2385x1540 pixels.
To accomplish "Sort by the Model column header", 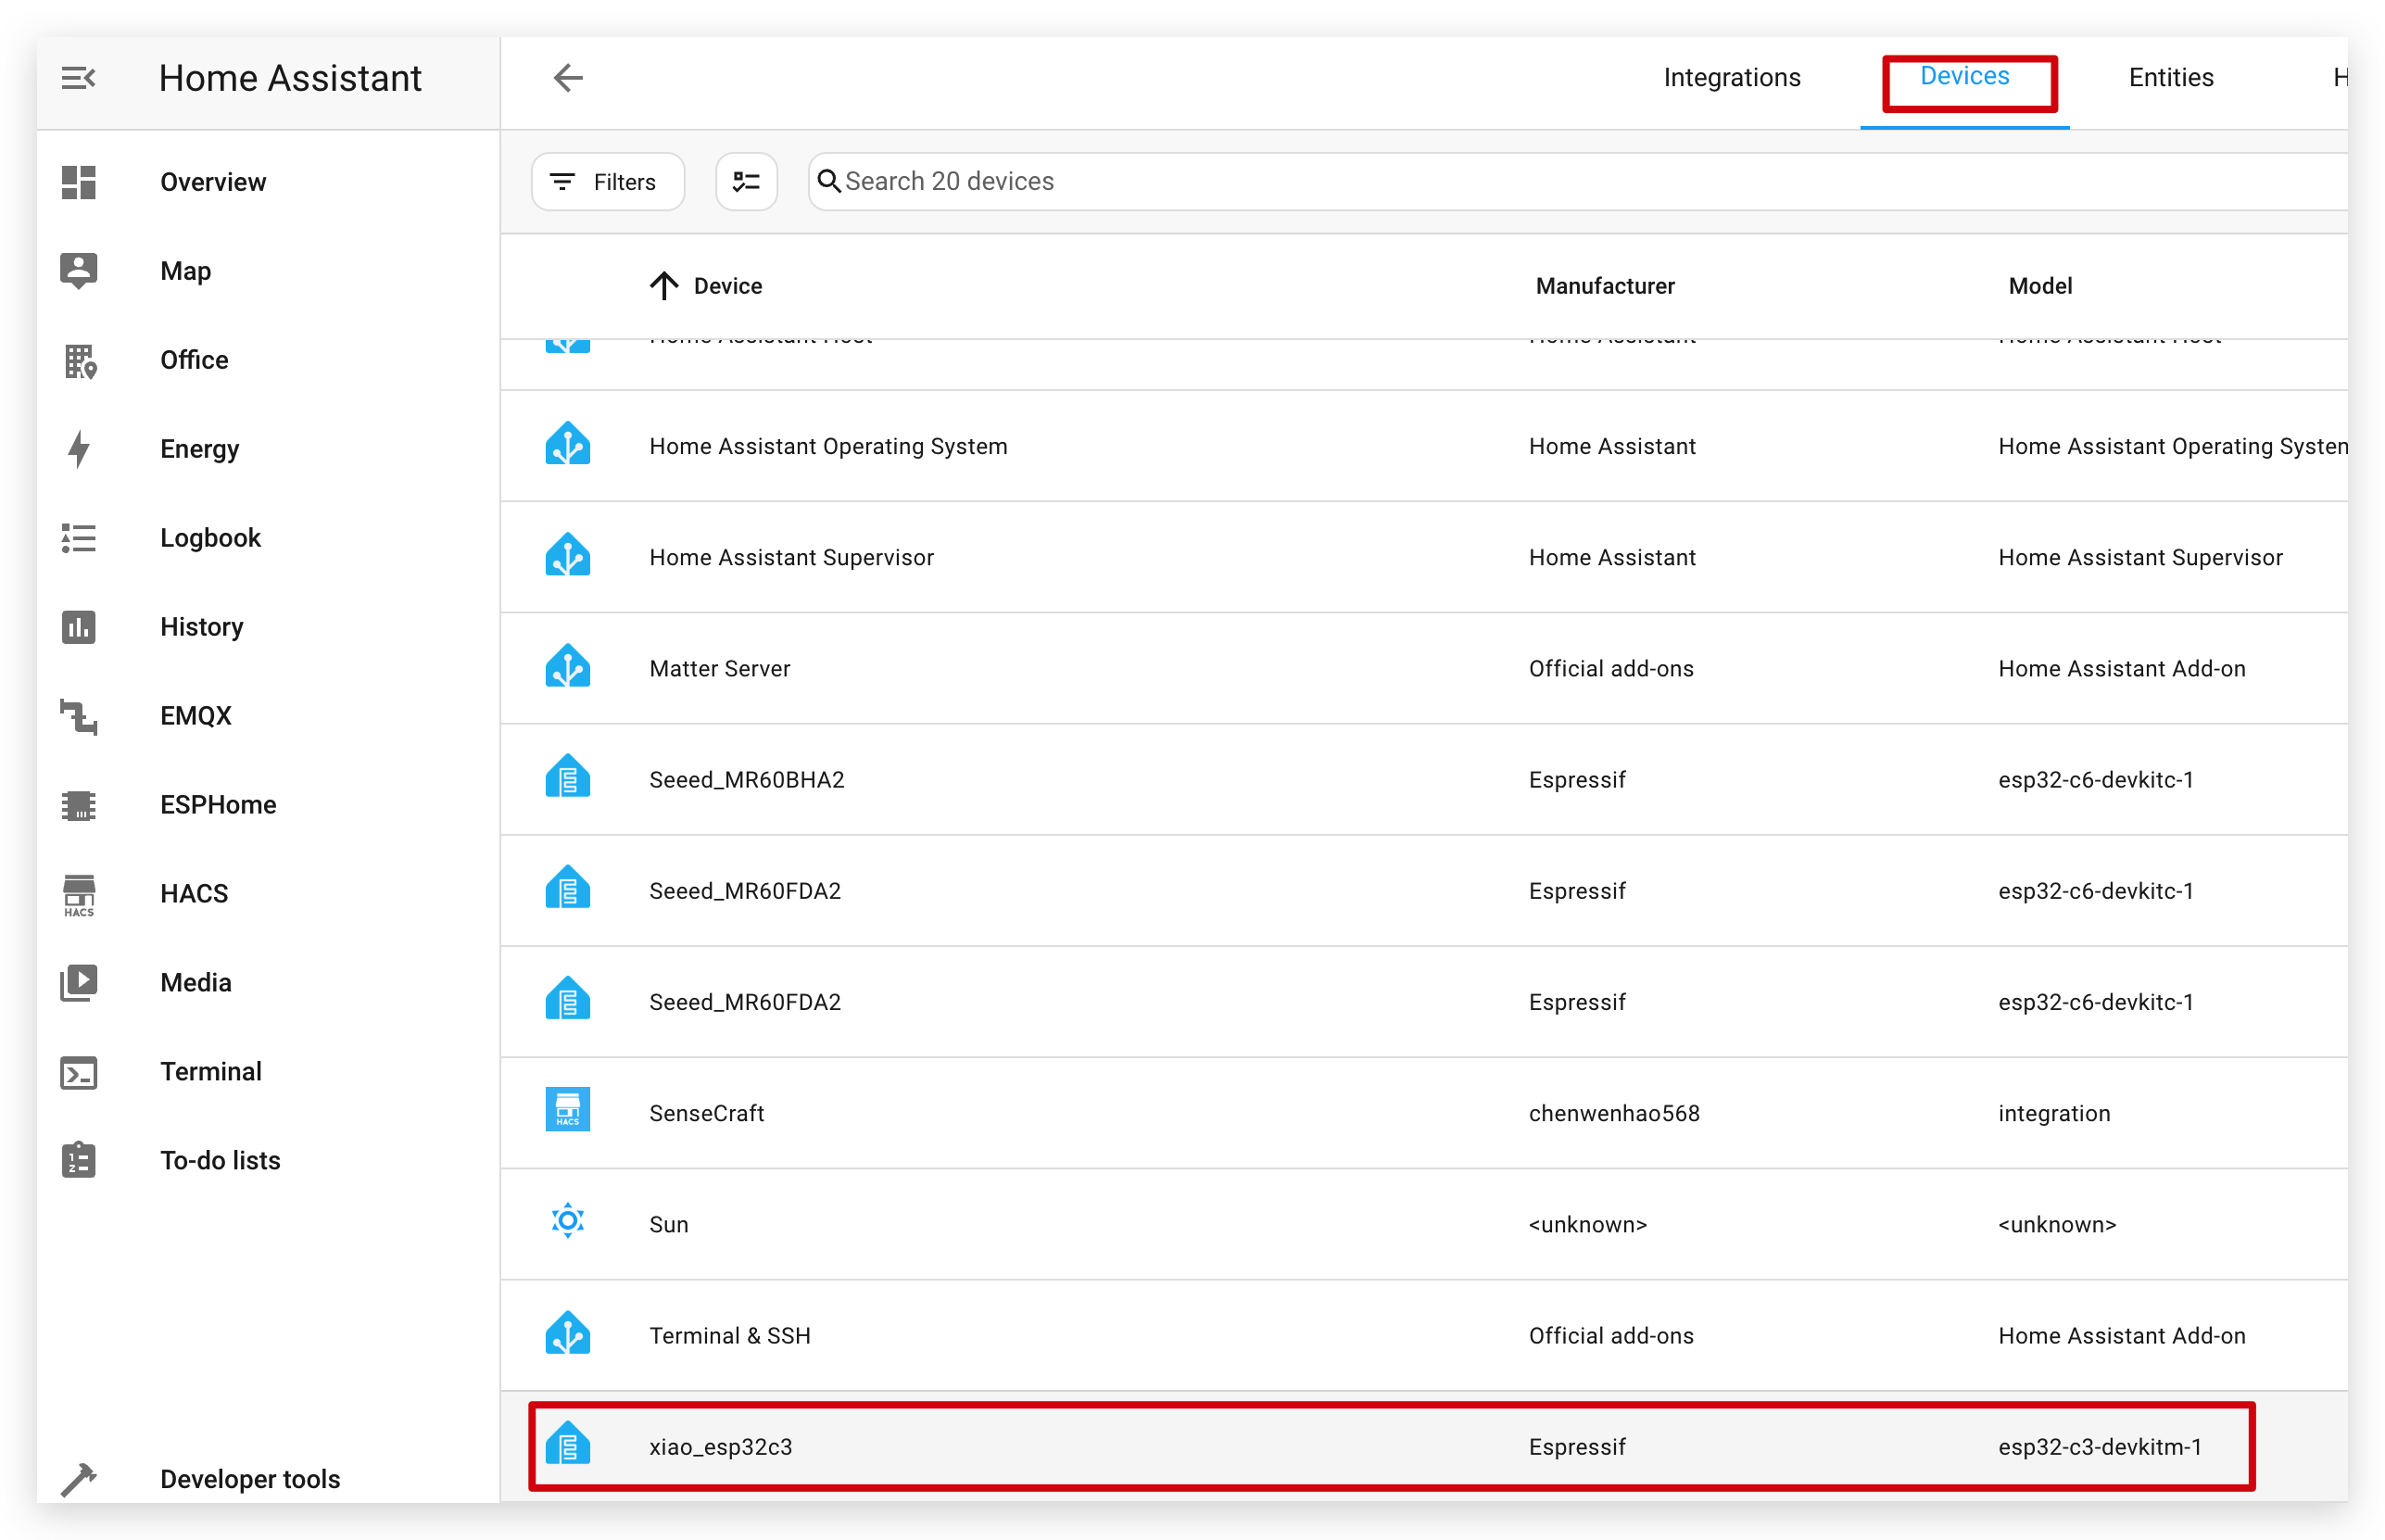I will pos(2039,286).
